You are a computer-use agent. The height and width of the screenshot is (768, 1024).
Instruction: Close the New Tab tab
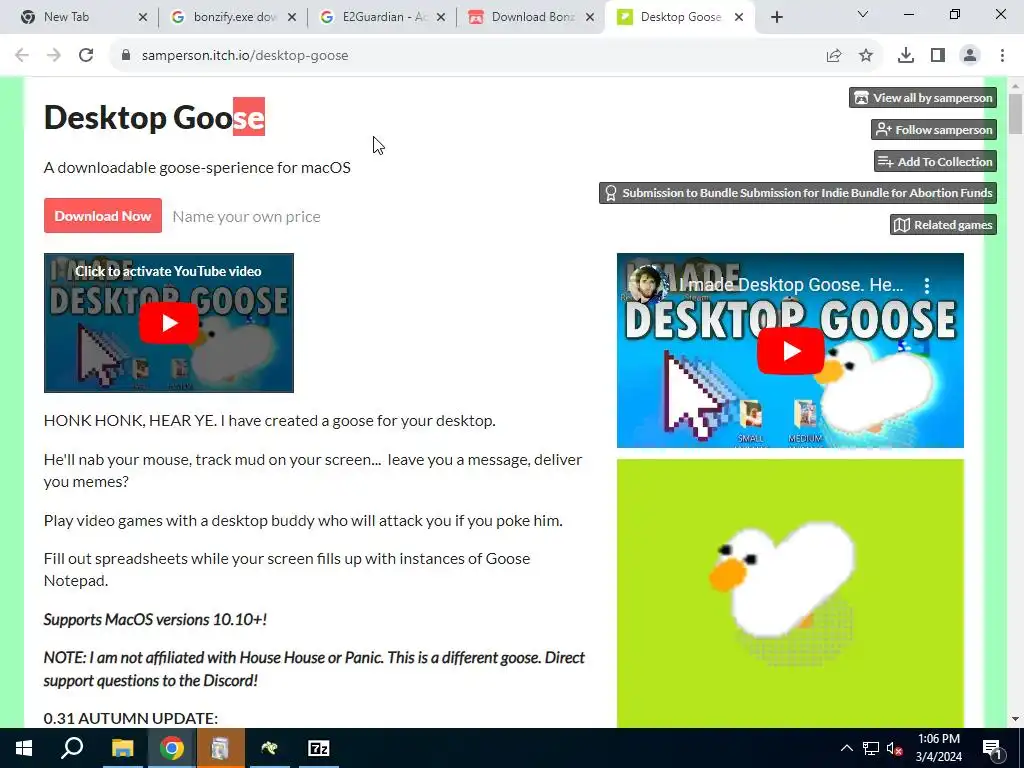tap(143, 17)
